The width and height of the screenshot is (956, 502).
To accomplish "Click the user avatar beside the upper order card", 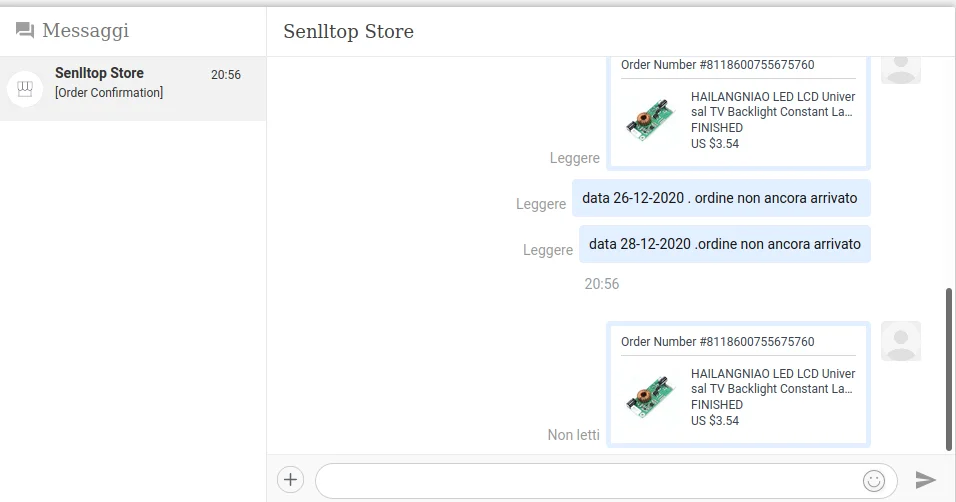I will [x=900, y=66].
